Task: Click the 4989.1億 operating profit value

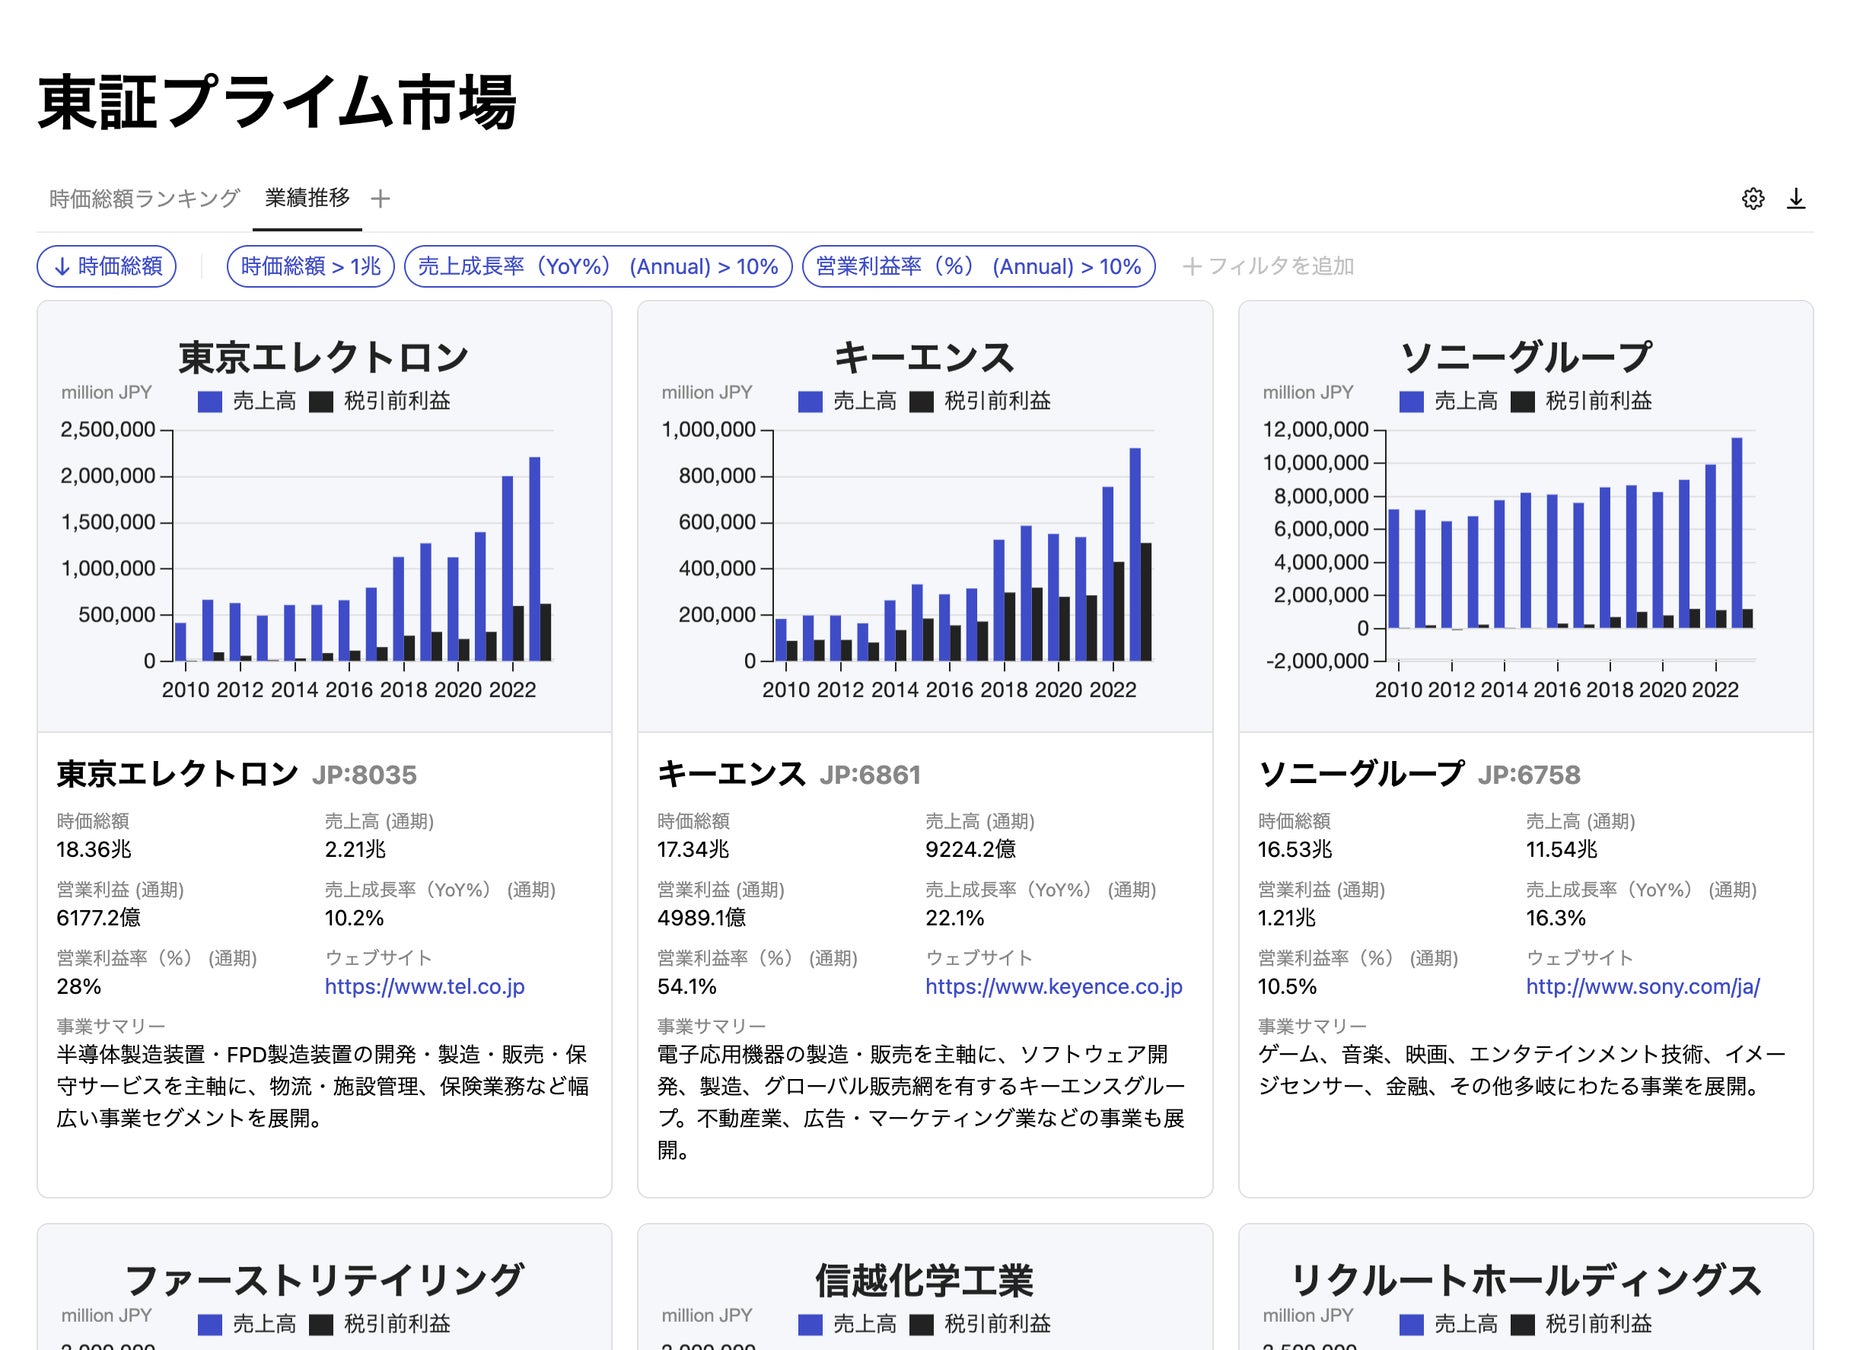Action: coord(701,917)
